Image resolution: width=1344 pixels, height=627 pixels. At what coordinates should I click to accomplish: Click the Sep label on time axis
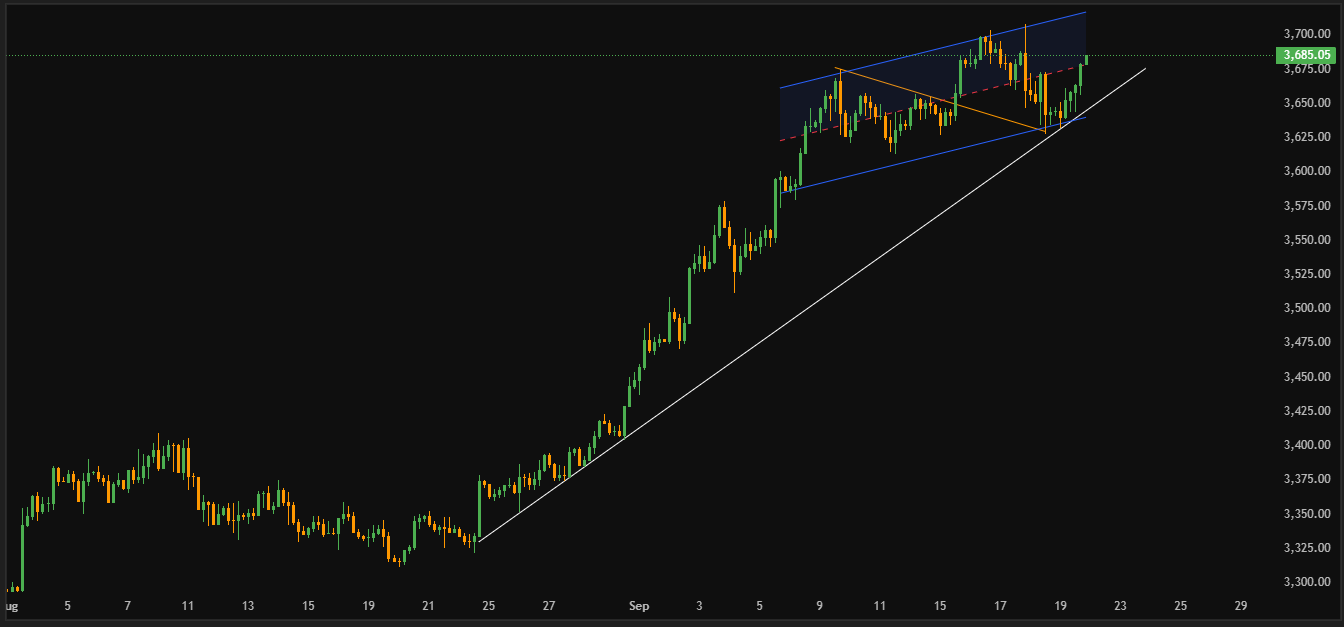639,606
